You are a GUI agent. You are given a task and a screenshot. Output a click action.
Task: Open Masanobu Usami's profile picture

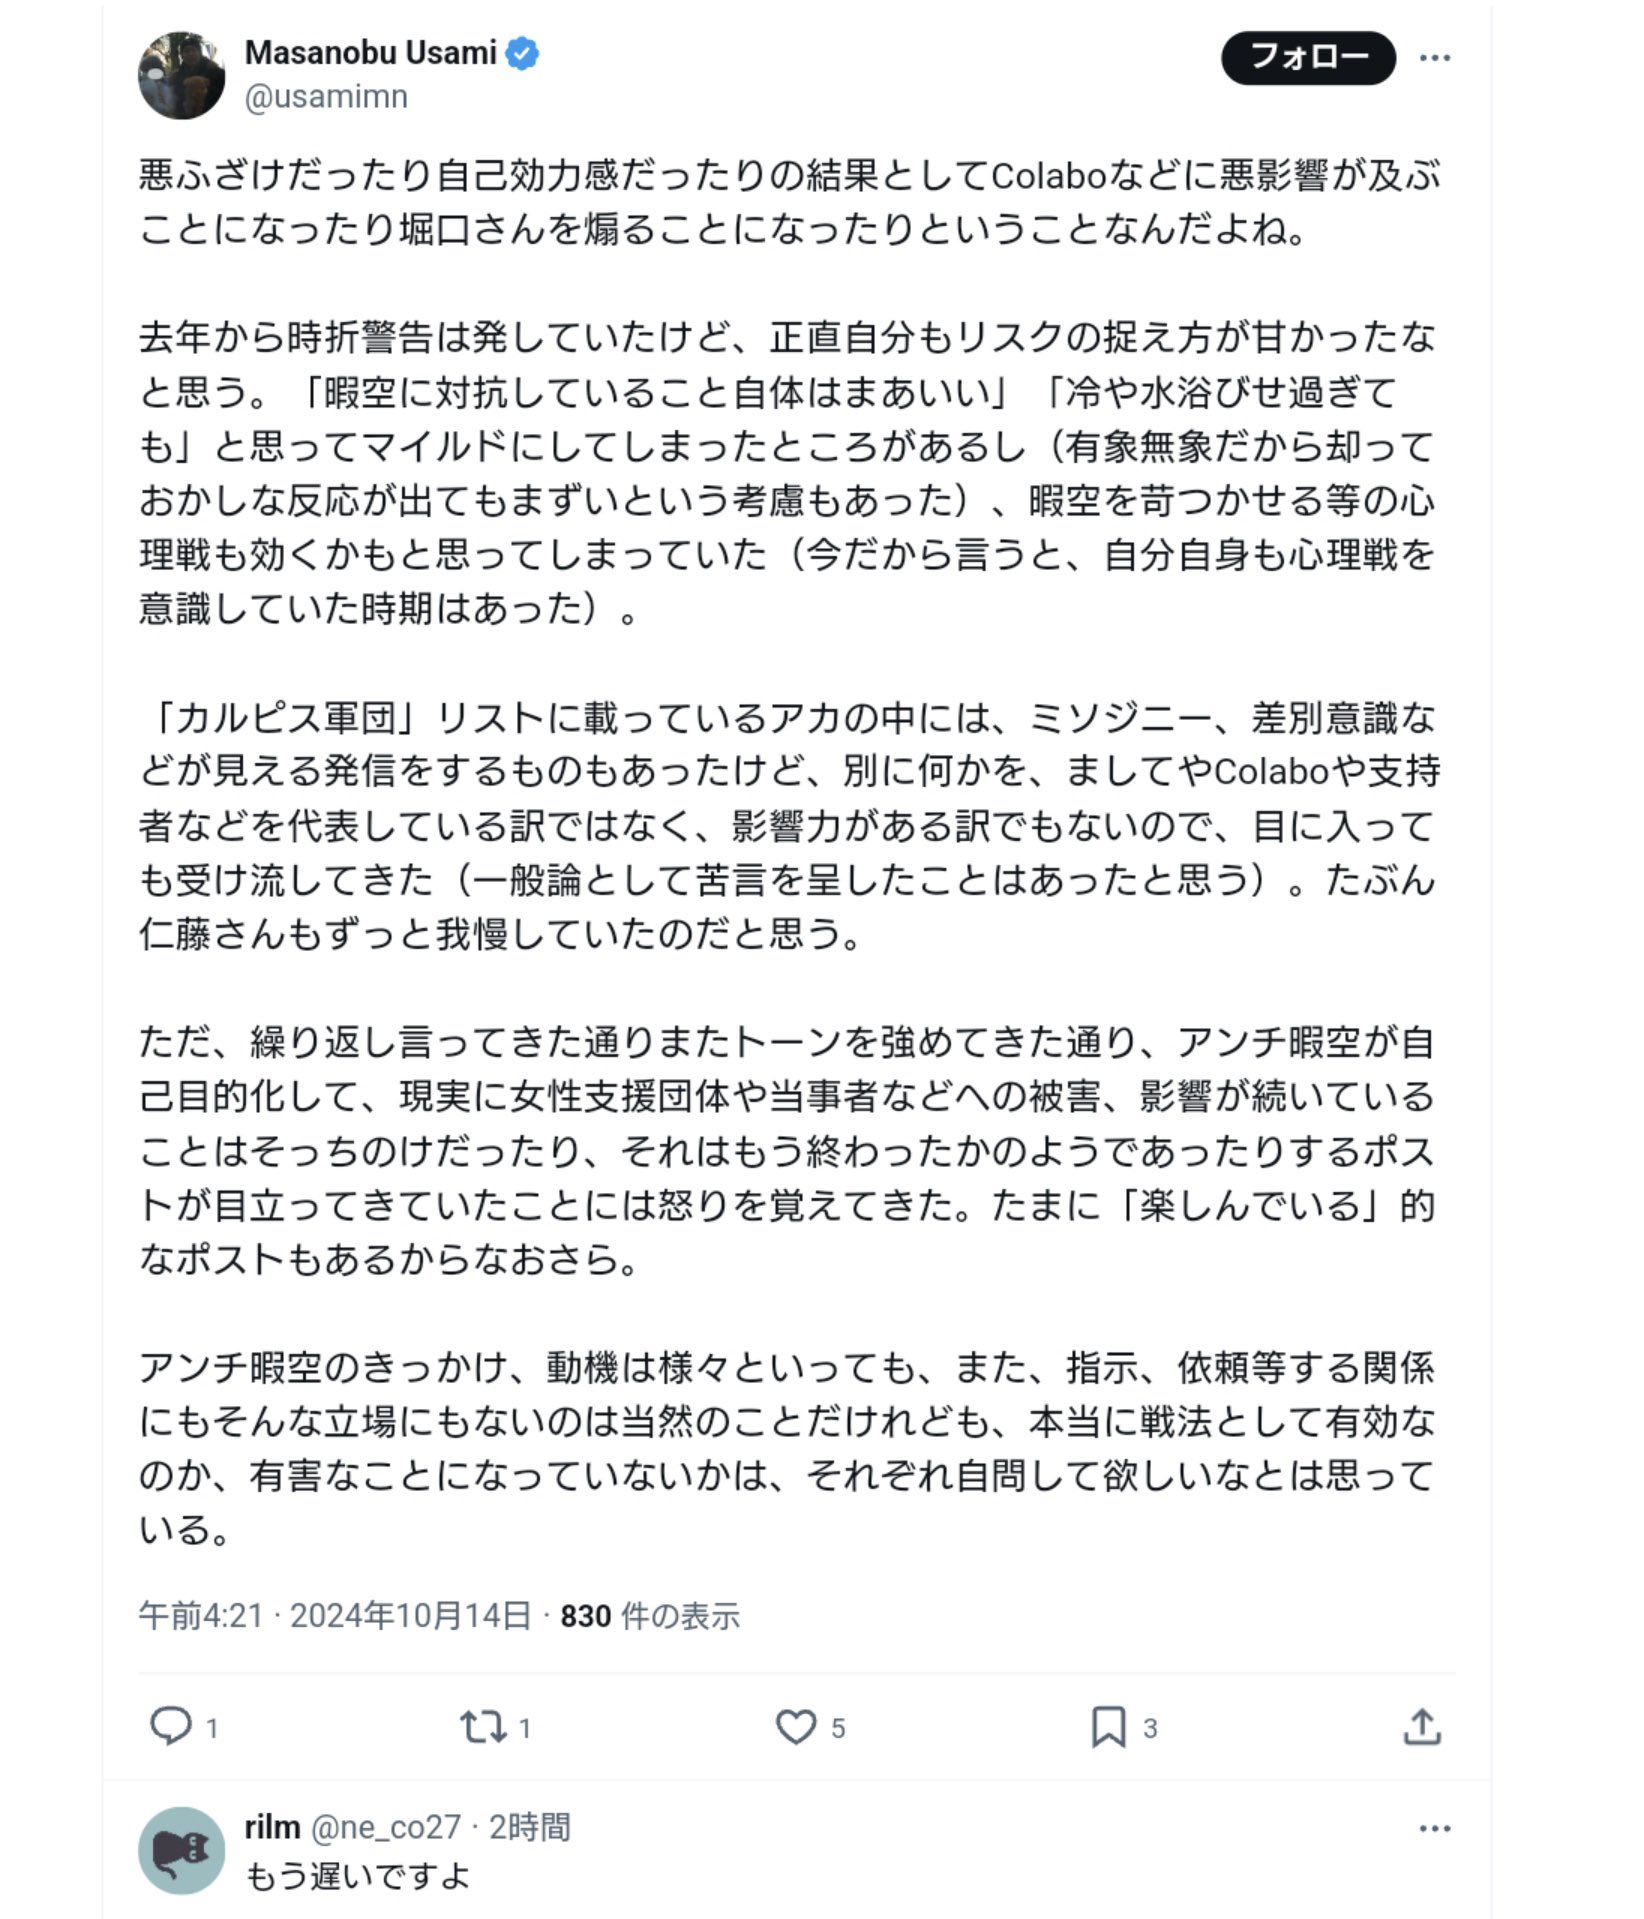point(181,75)
